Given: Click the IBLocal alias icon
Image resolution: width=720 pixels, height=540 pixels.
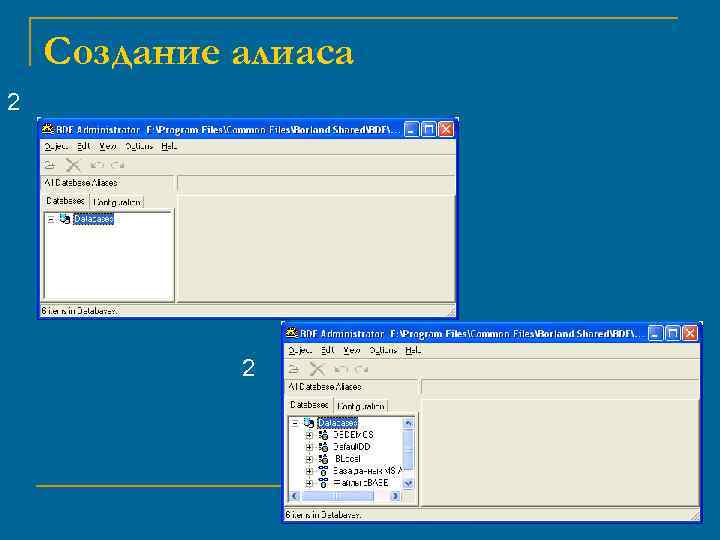Looking at the screenshot, I should pyautogui.click(x=323, y=458).
